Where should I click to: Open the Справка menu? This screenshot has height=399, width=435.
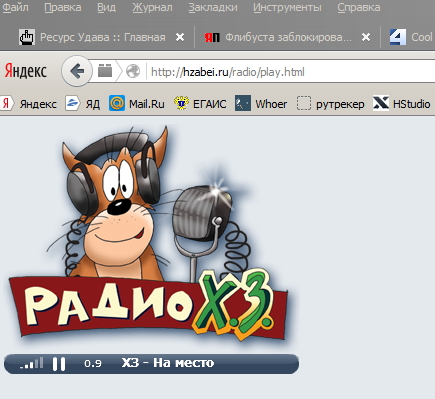[359, 7]
